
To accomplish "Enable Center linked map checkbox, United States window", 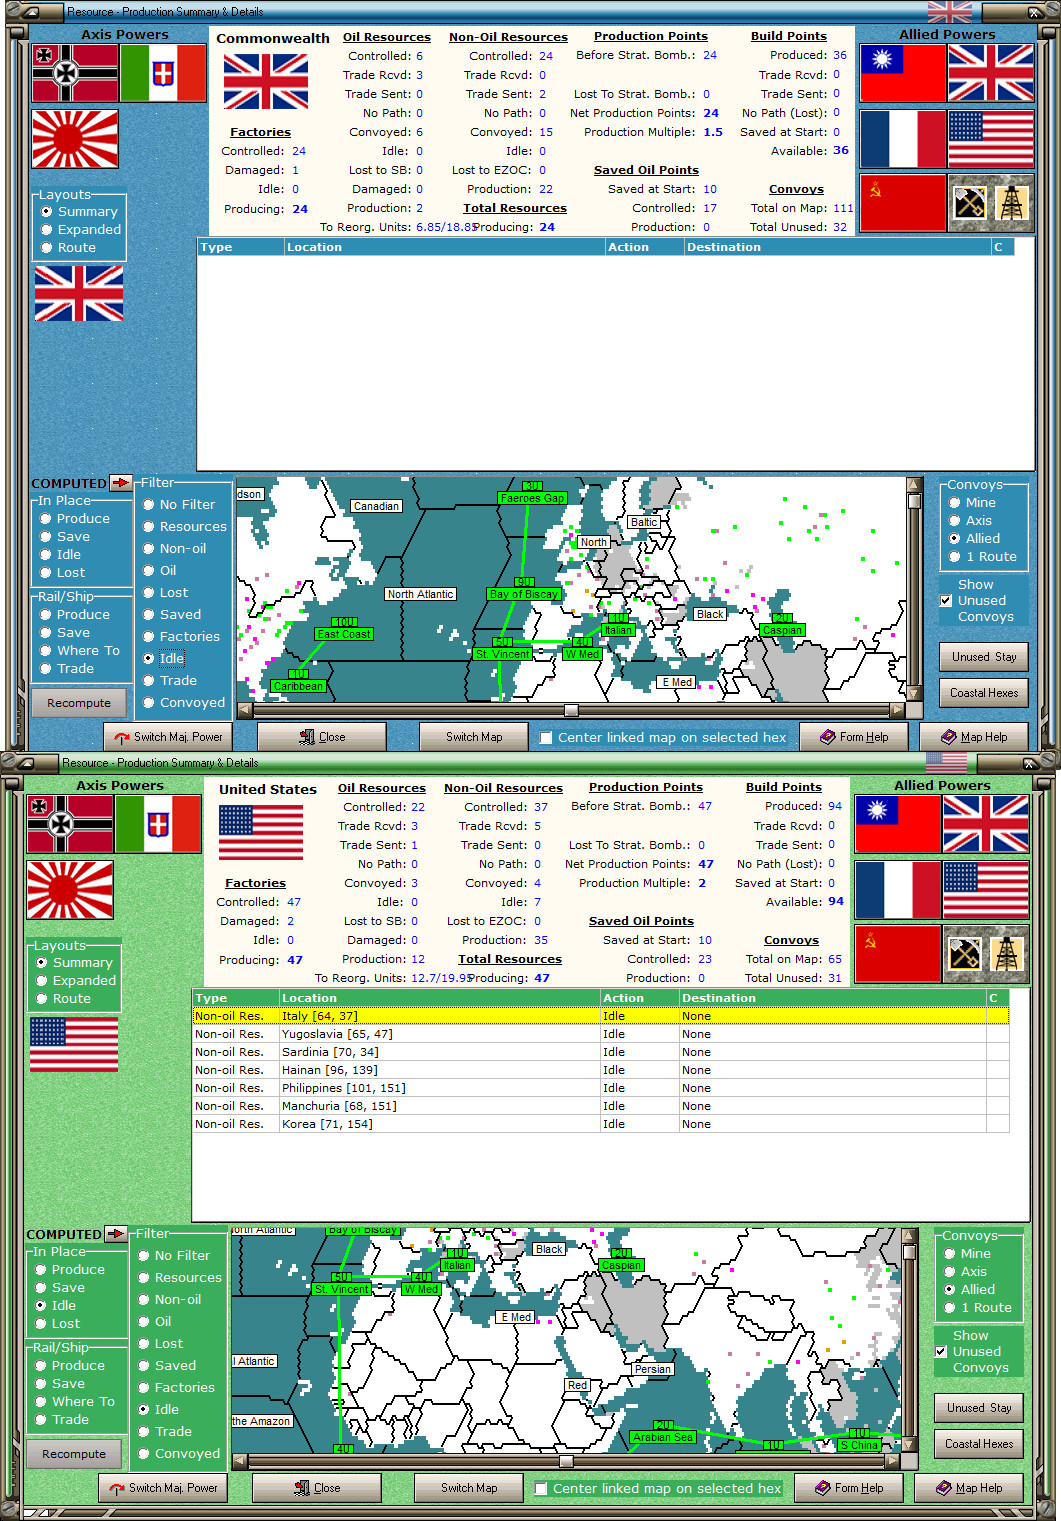I will [541, 1489].
